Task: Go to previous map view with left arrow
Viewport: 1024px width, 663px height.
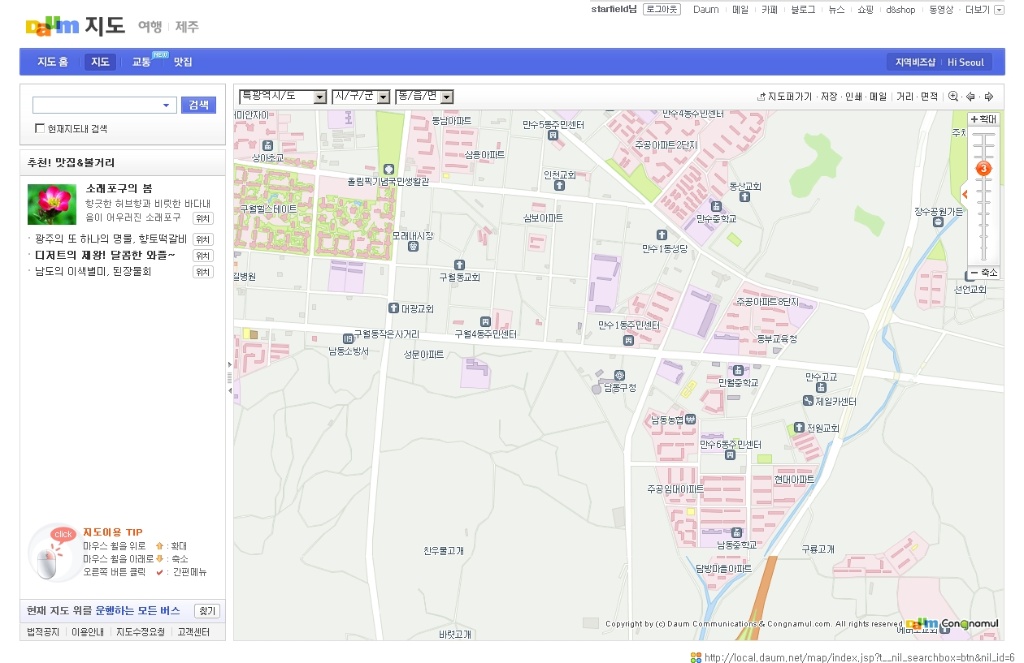Action: pos(970,97)
